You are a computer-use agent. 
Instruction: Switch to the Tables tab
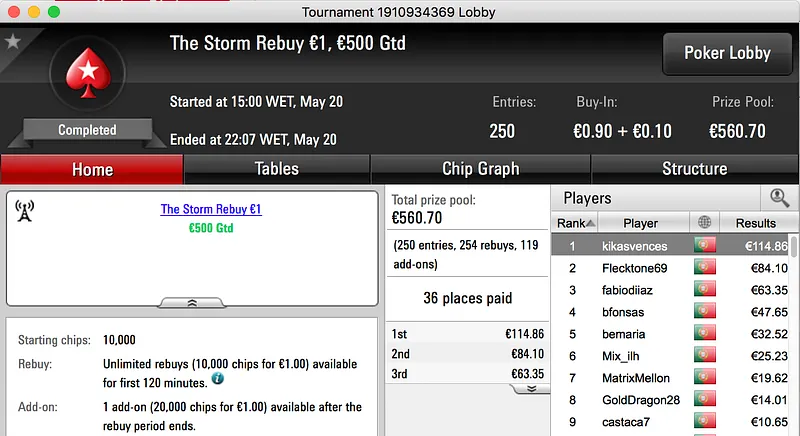tap(277, 169)
